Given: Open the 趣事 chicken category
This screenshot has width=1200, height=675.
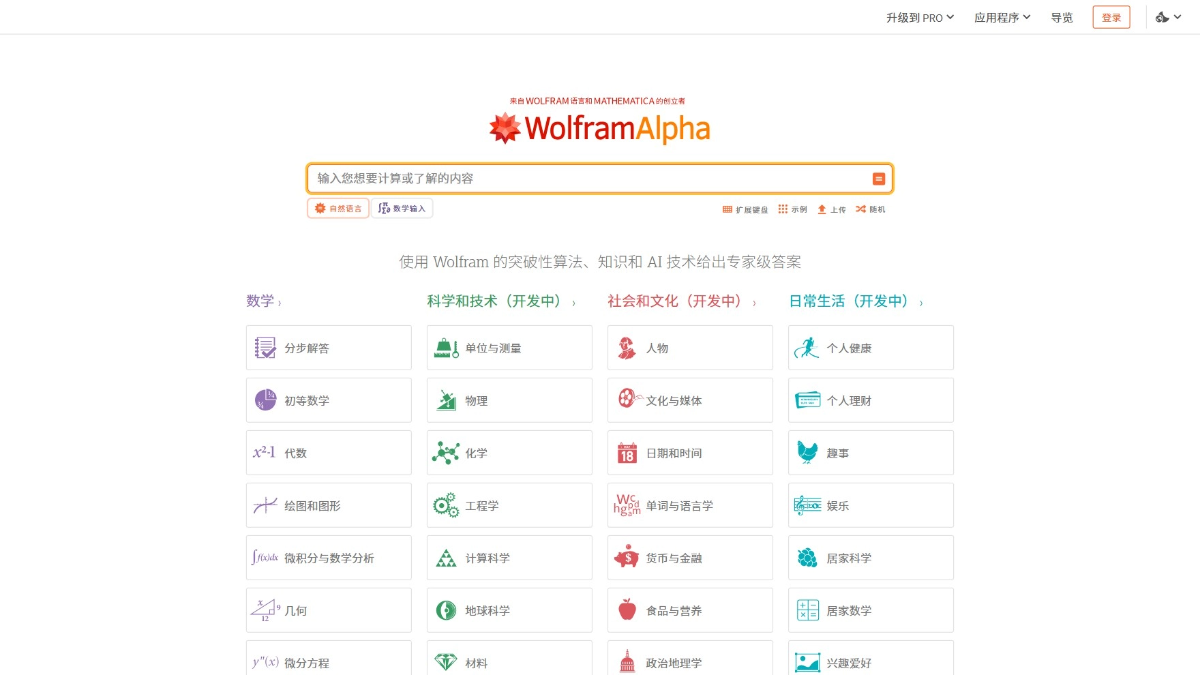Looking at the screenshot, I should [x=871, y=453].
